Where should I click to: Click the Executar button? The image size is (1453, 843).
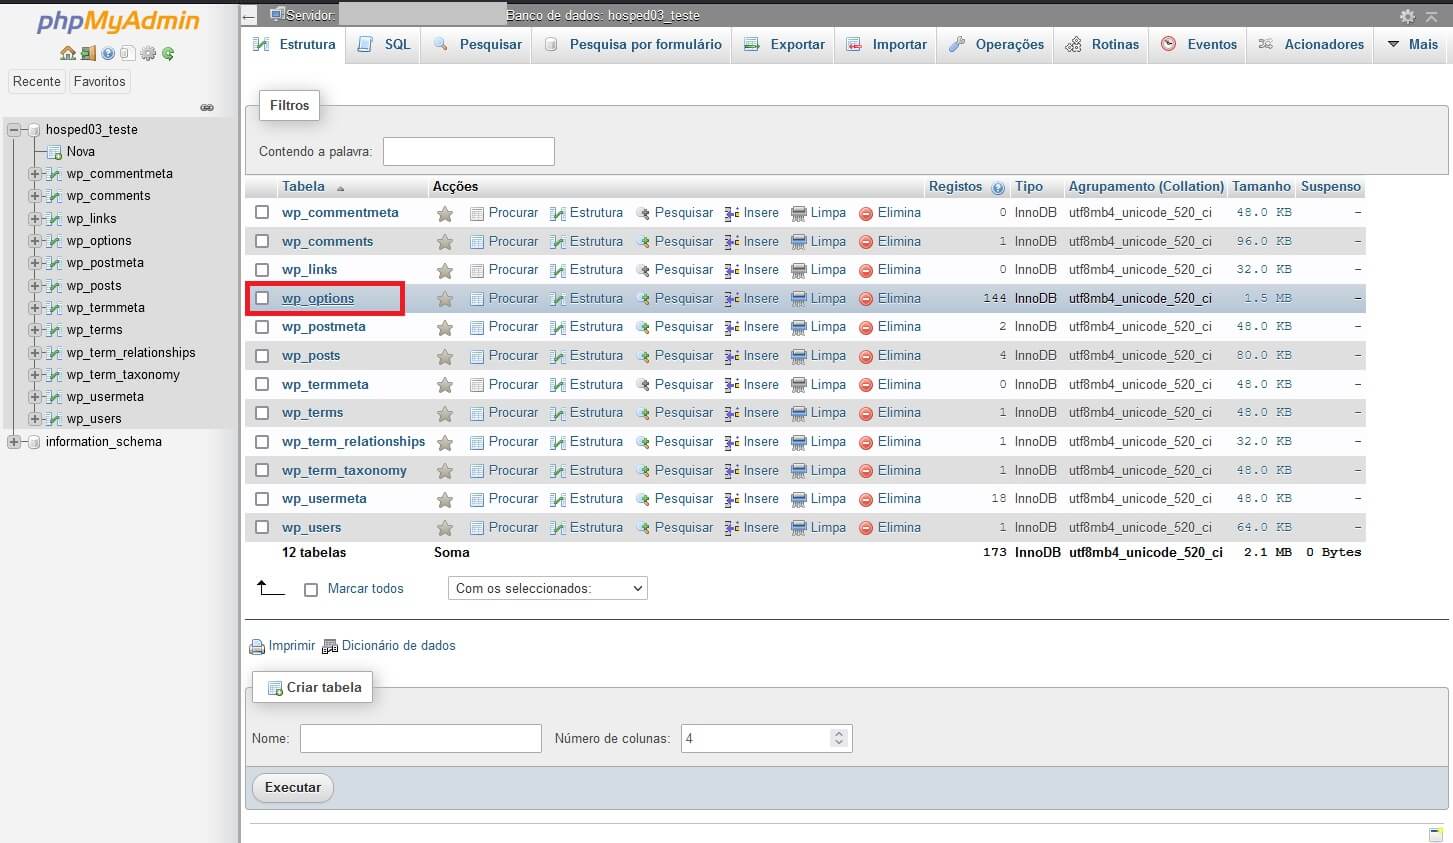pos(292,788)
